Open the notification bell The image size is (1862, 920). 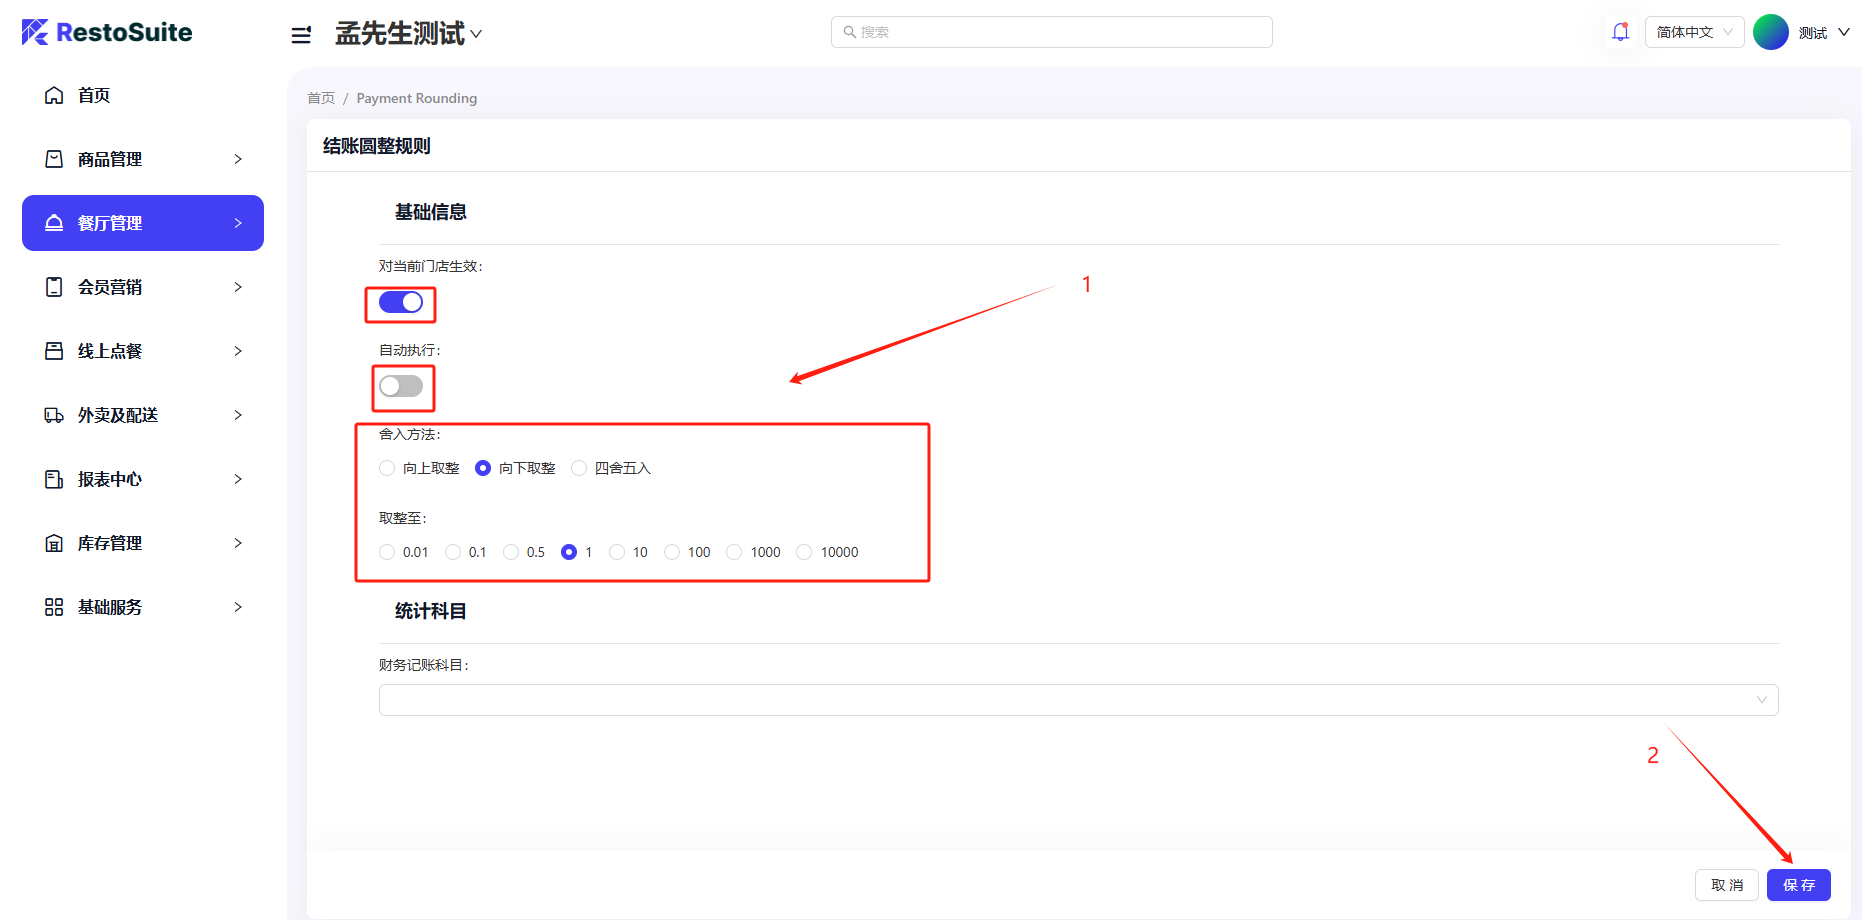coord(1620,32)
